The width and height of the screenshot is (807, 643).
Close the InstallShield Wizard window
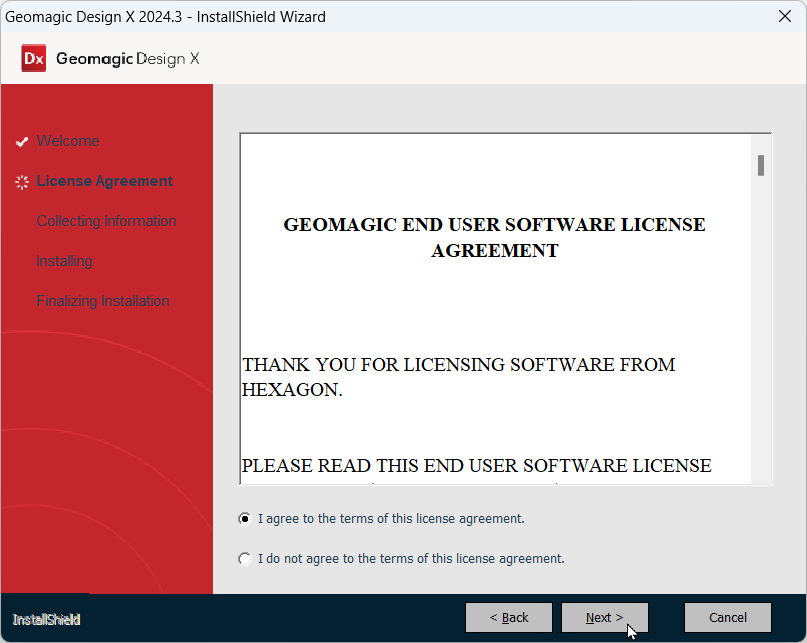tap(784, 16)
